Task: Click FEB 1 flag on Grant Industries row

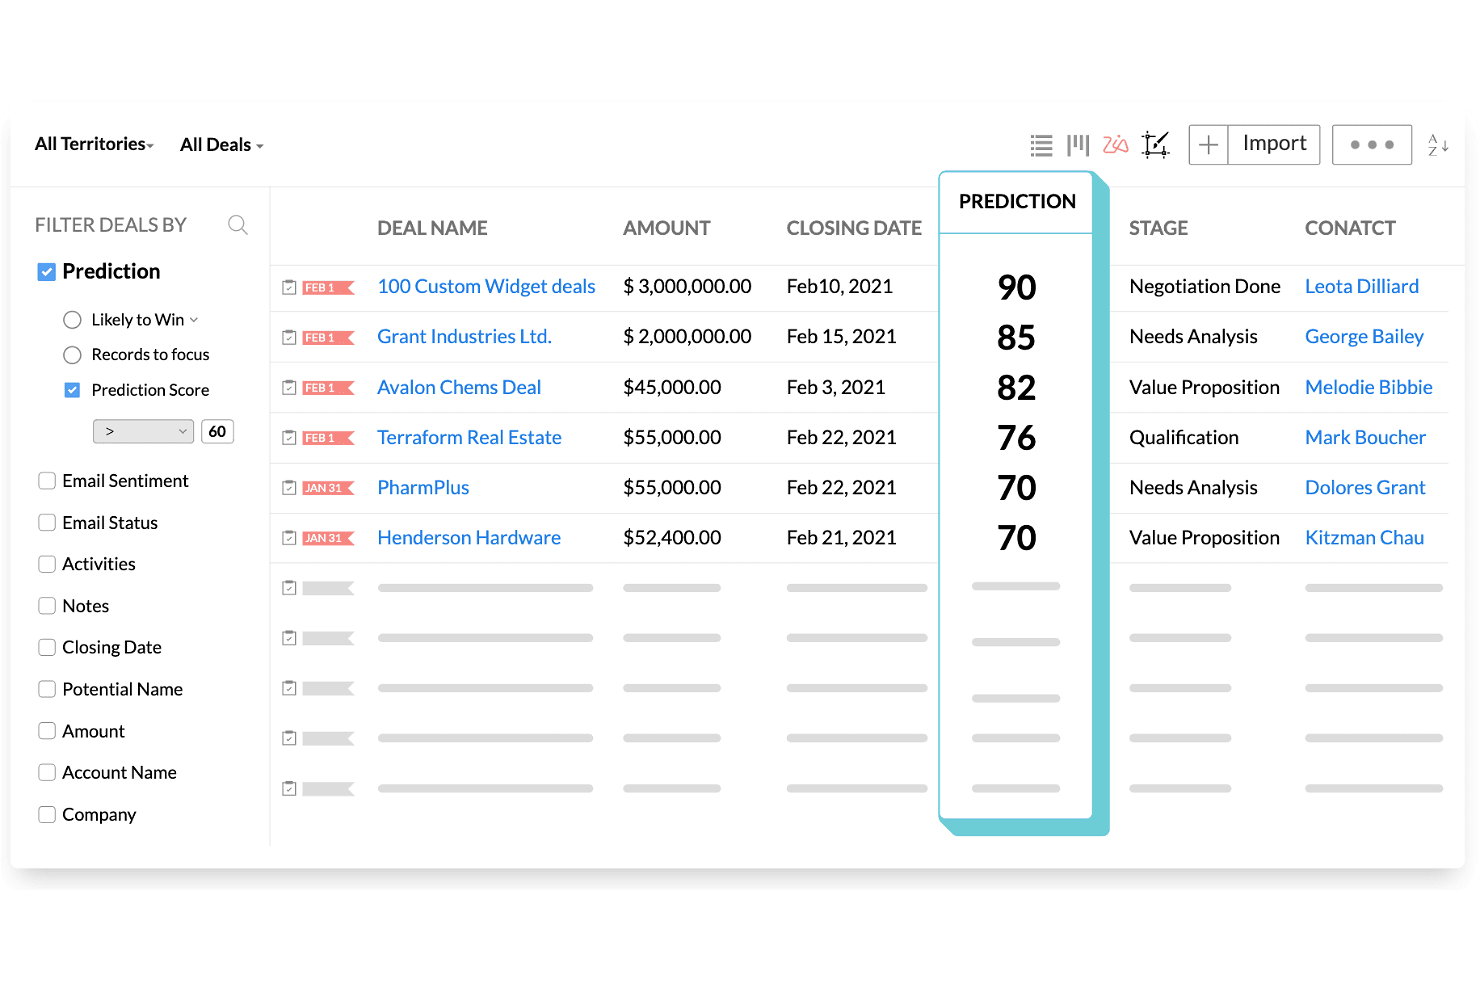Action: (x=329, y=338)
